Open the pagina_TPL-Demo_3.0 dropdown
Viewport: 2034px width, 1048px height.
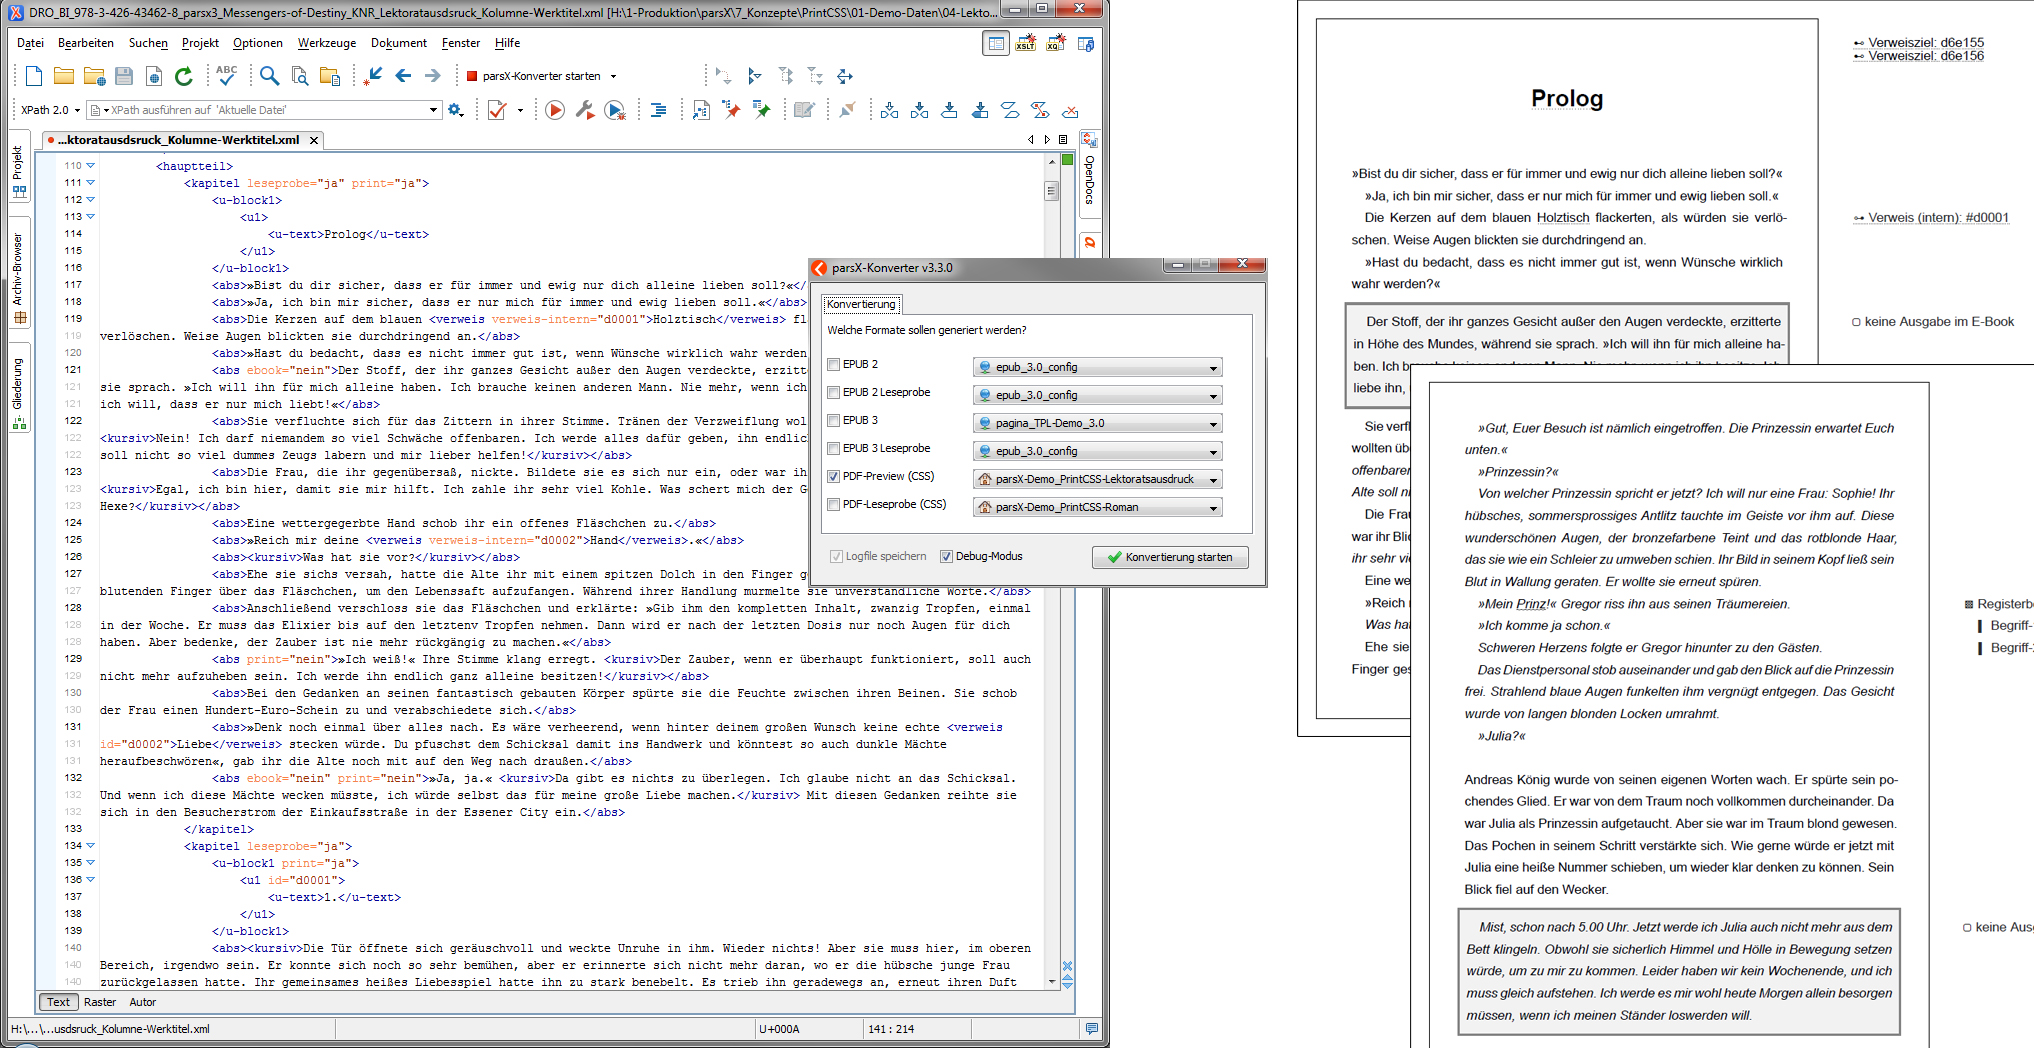coord(1097,423)
